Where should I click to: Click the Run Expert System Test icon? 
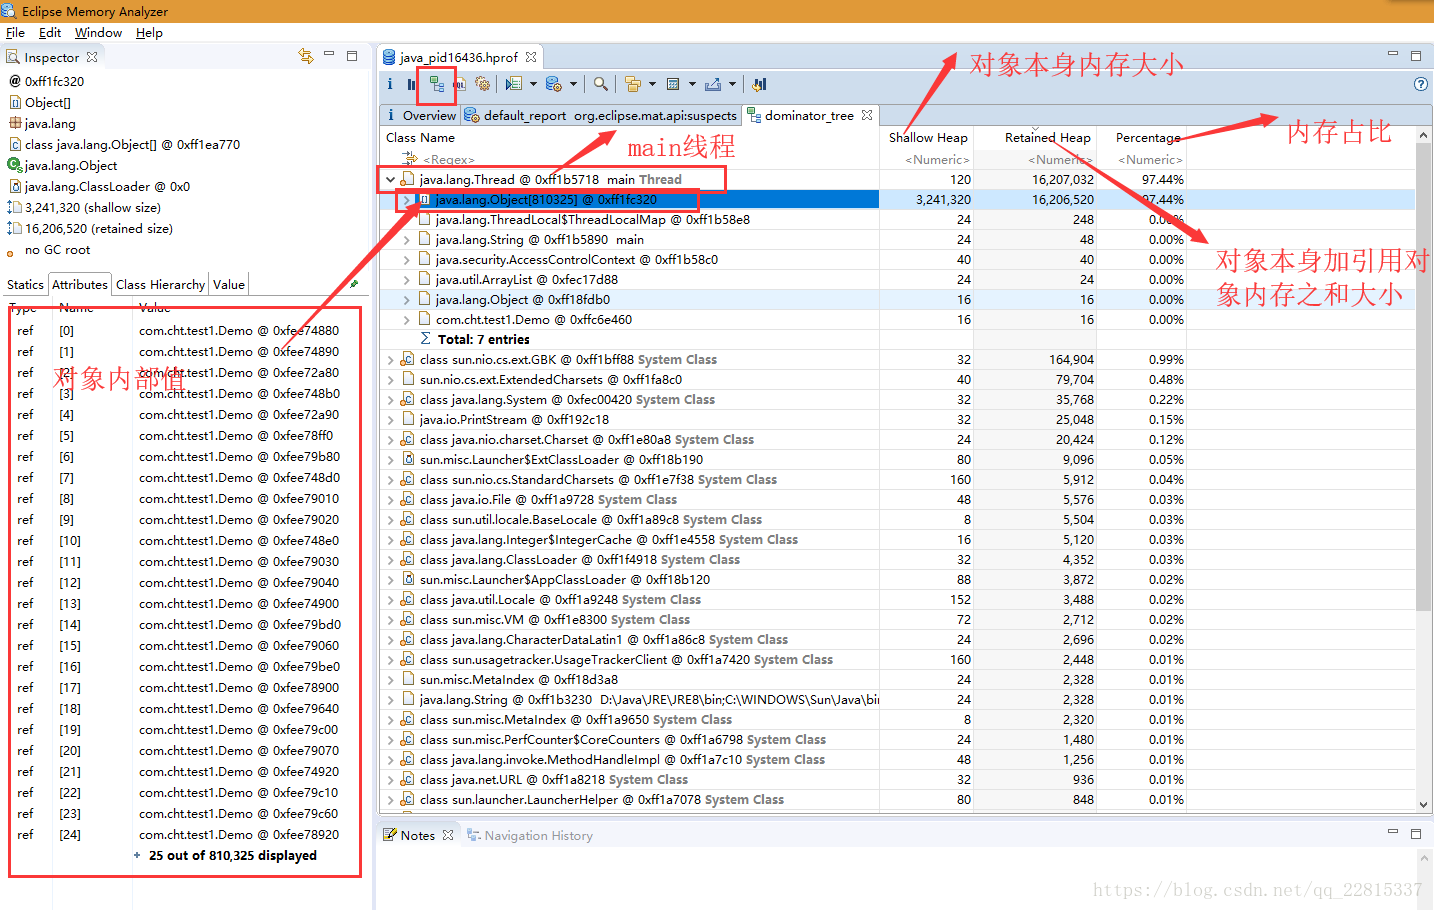pos(514,84)
